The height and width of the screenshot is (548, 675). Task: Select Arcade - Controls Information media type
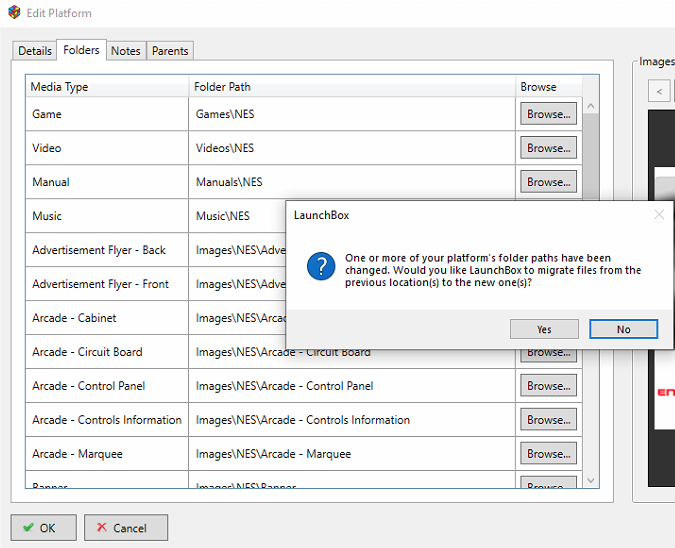(107, 420)
